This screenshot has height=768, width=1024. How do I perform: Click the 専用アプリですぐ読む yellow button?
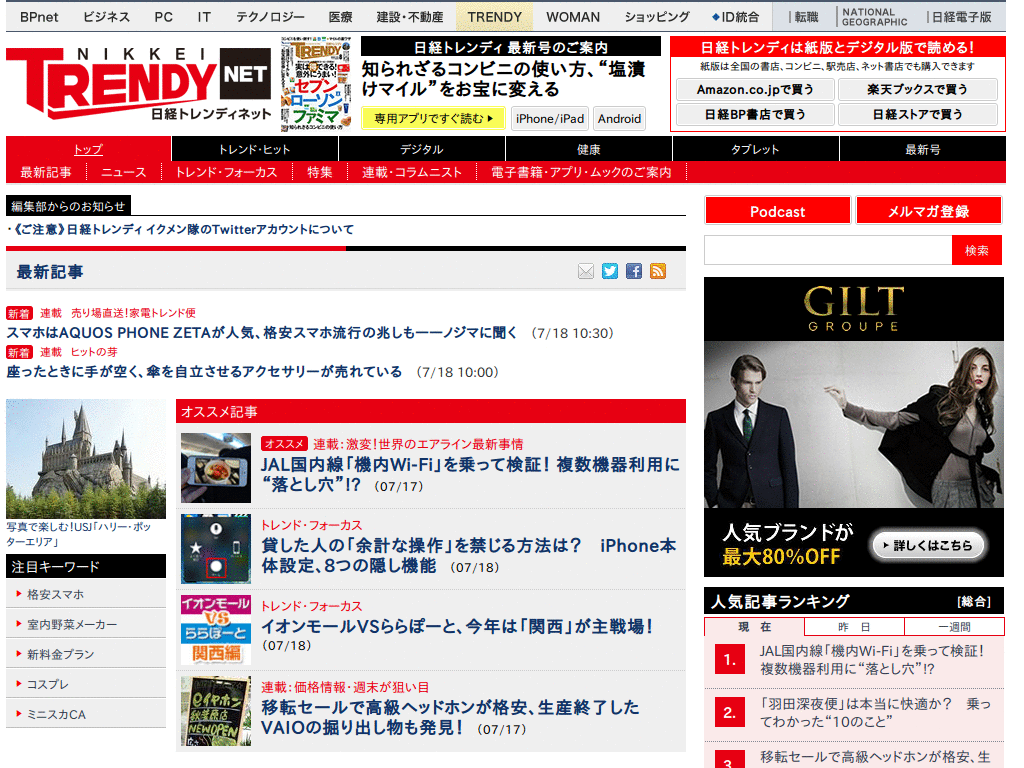434,118
